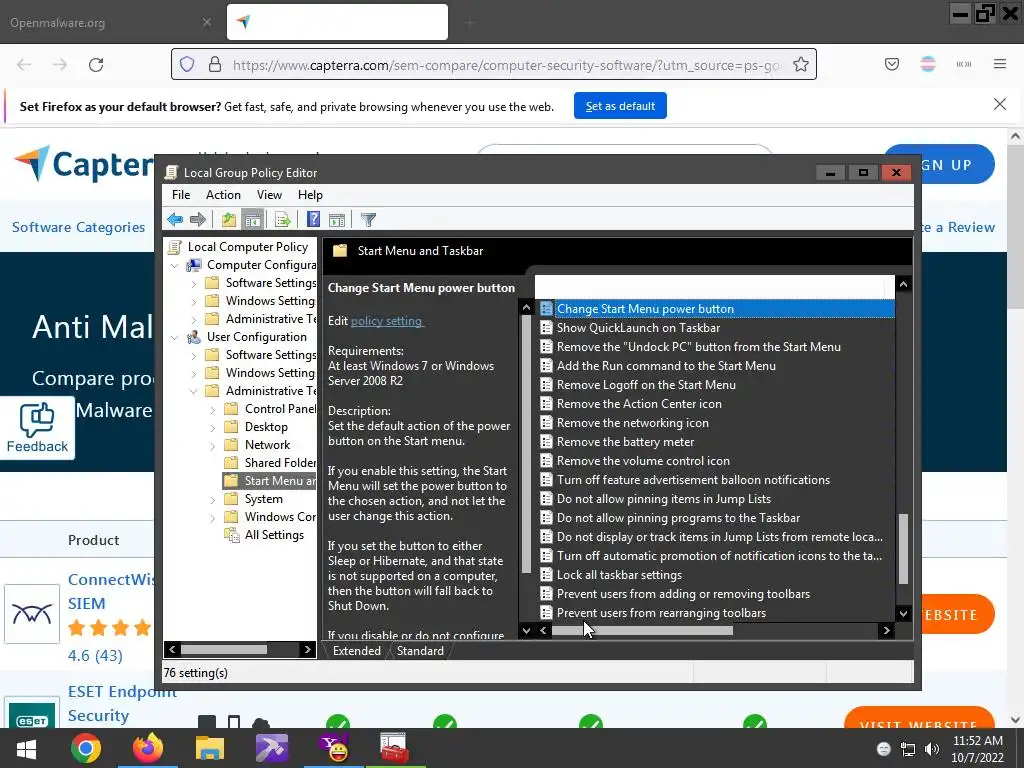Open the ConnectWise SIEM product link

point(111,591)
